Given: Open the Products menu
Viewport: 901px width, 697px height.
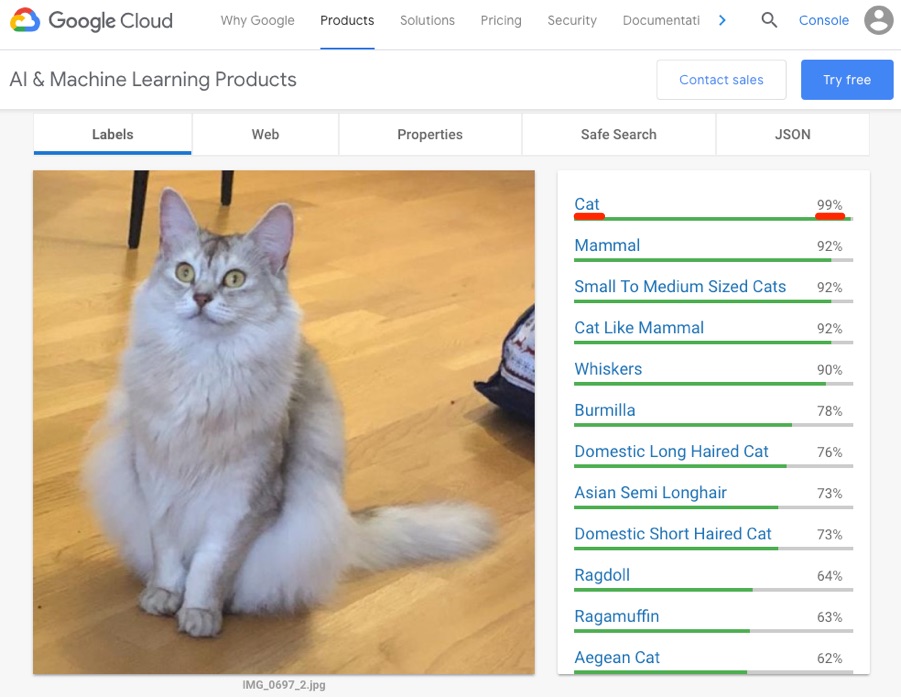Looking at the screenshot, I should 347,19.
